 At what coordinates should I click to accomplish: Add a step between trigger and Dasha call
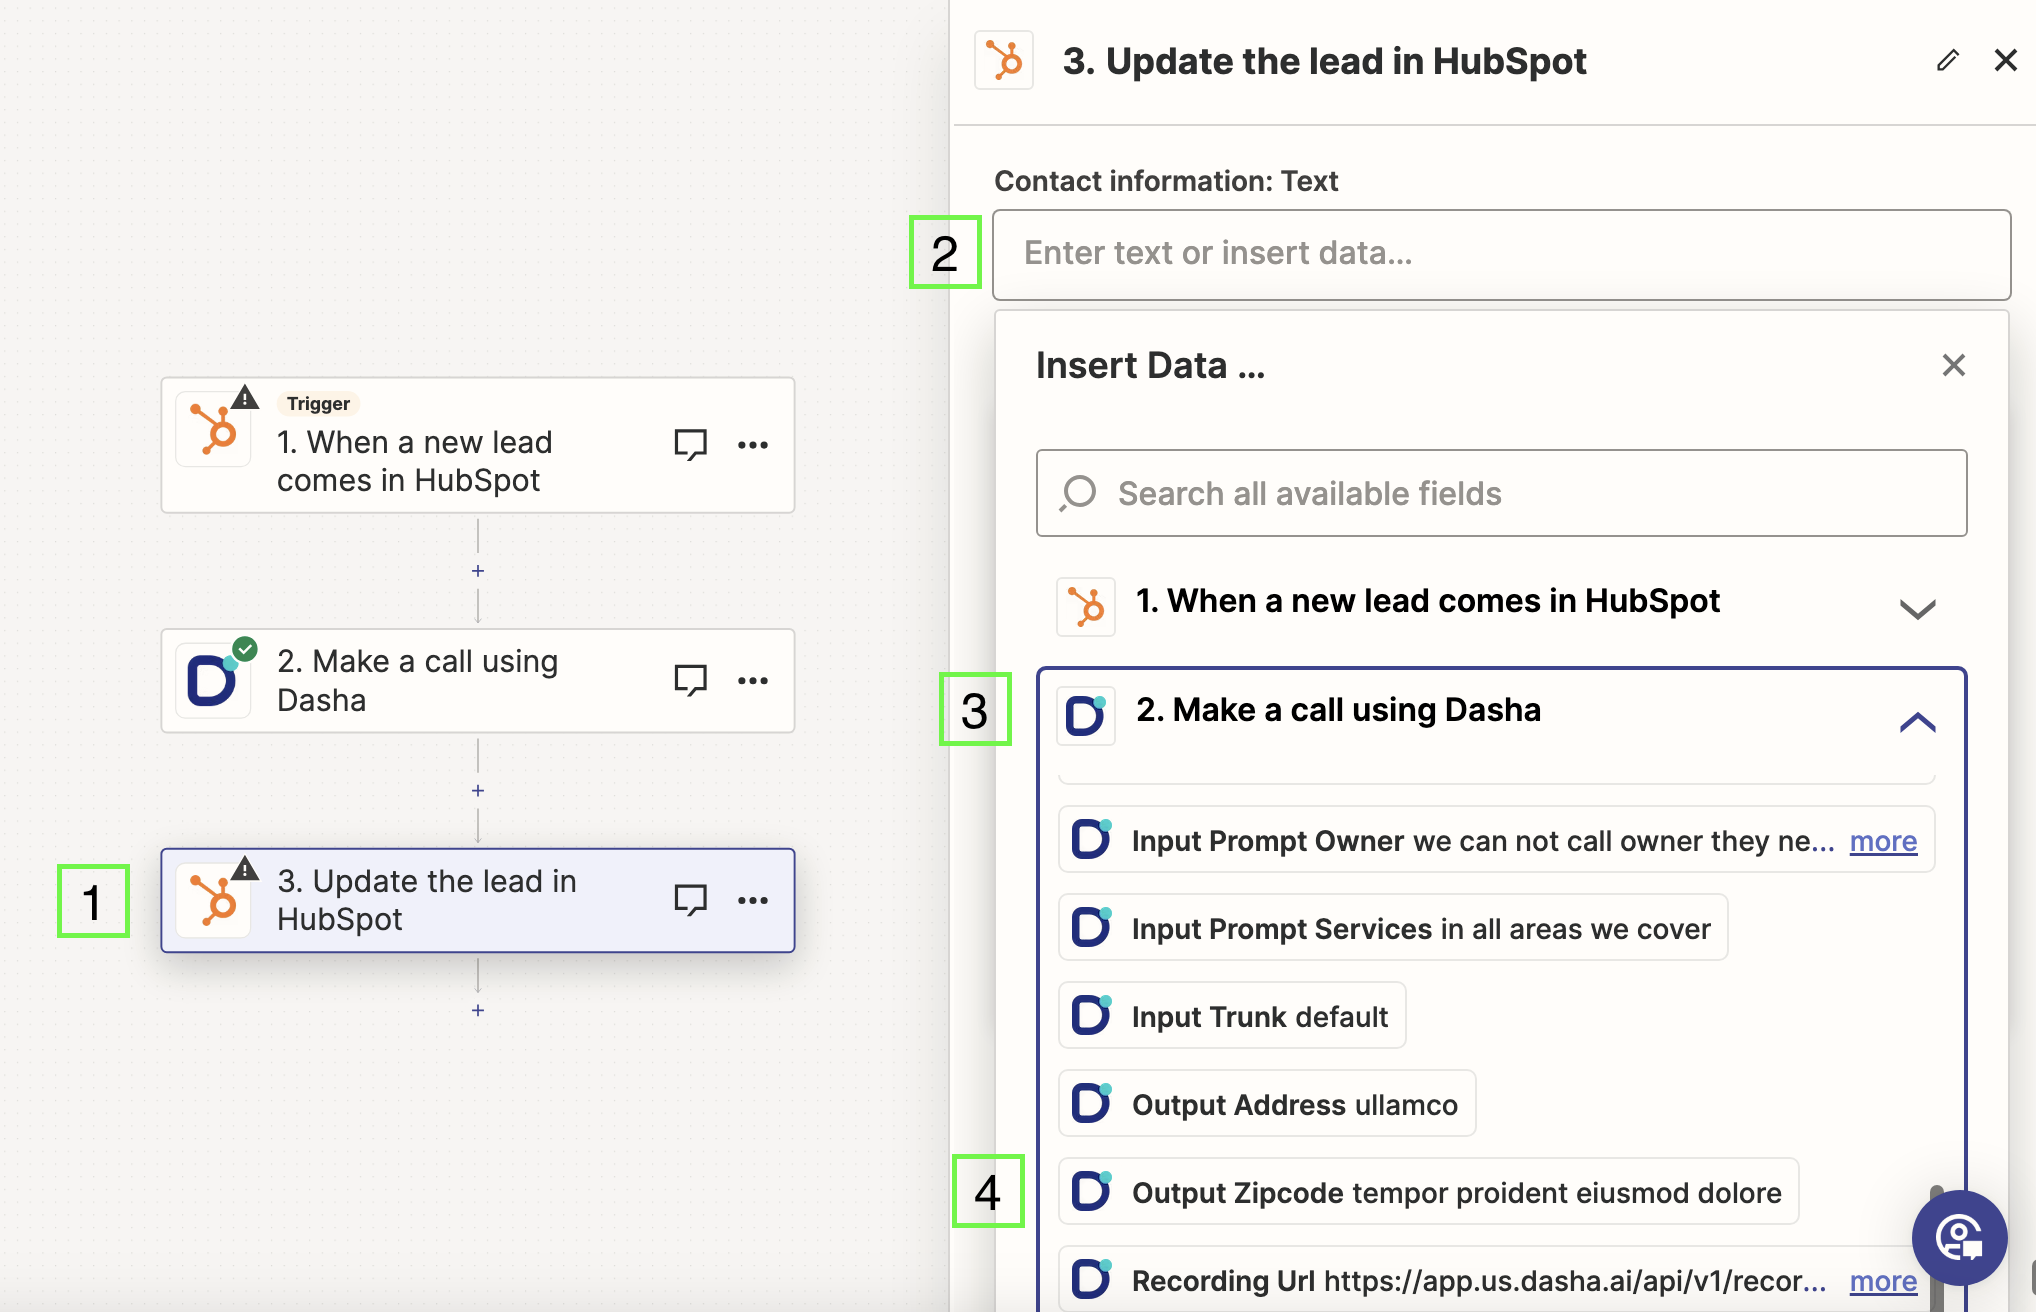[x=478, y=571]
